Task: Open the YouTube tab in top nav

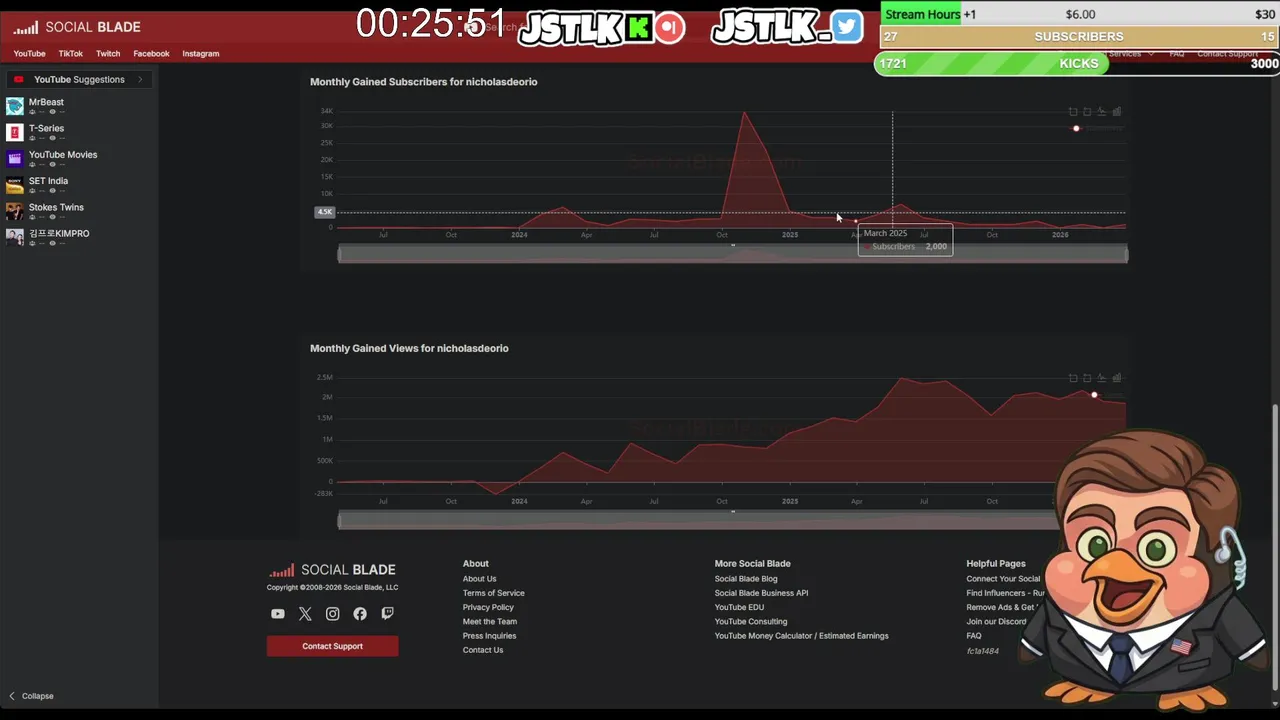Action: click(29, 54)
